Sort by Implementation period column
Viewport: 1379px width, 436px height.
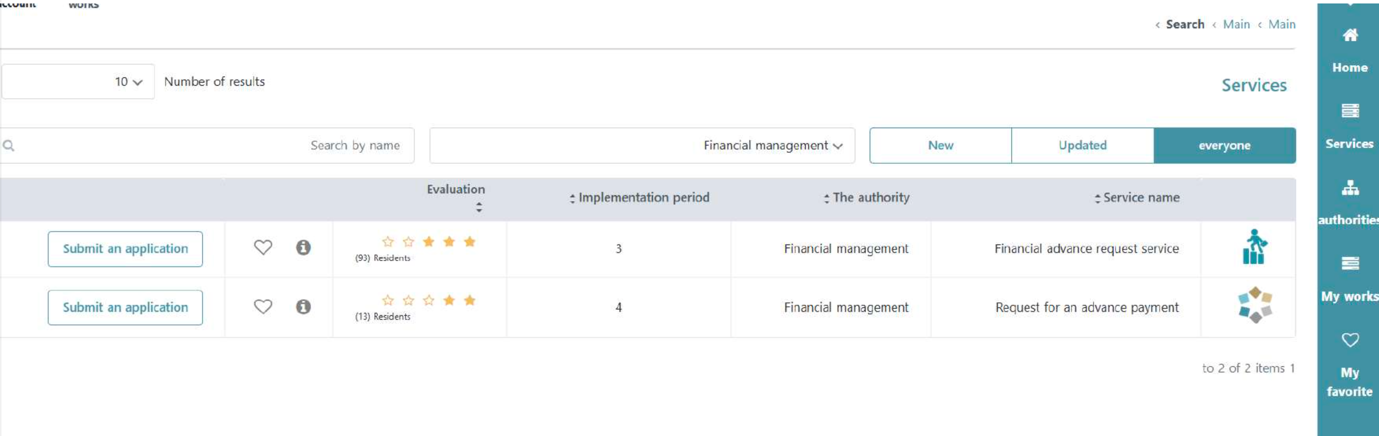(x=639, y=198)
